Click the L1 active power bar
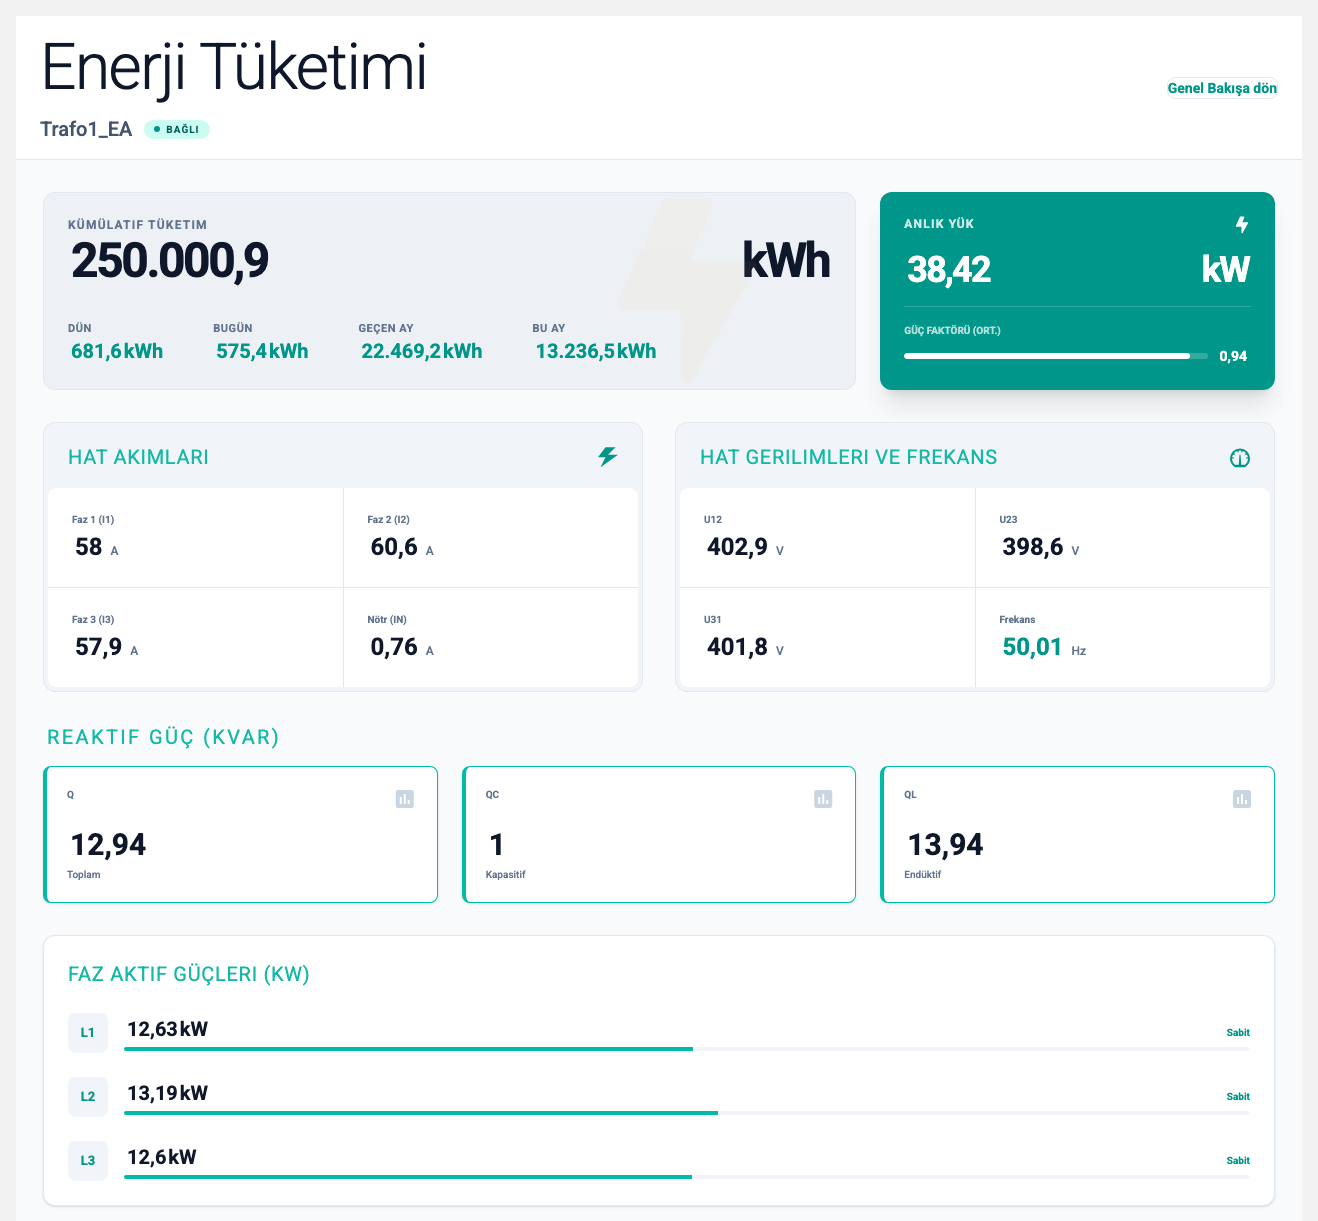Viewport: 1318px width, 1221px height. click(687, 1049)
